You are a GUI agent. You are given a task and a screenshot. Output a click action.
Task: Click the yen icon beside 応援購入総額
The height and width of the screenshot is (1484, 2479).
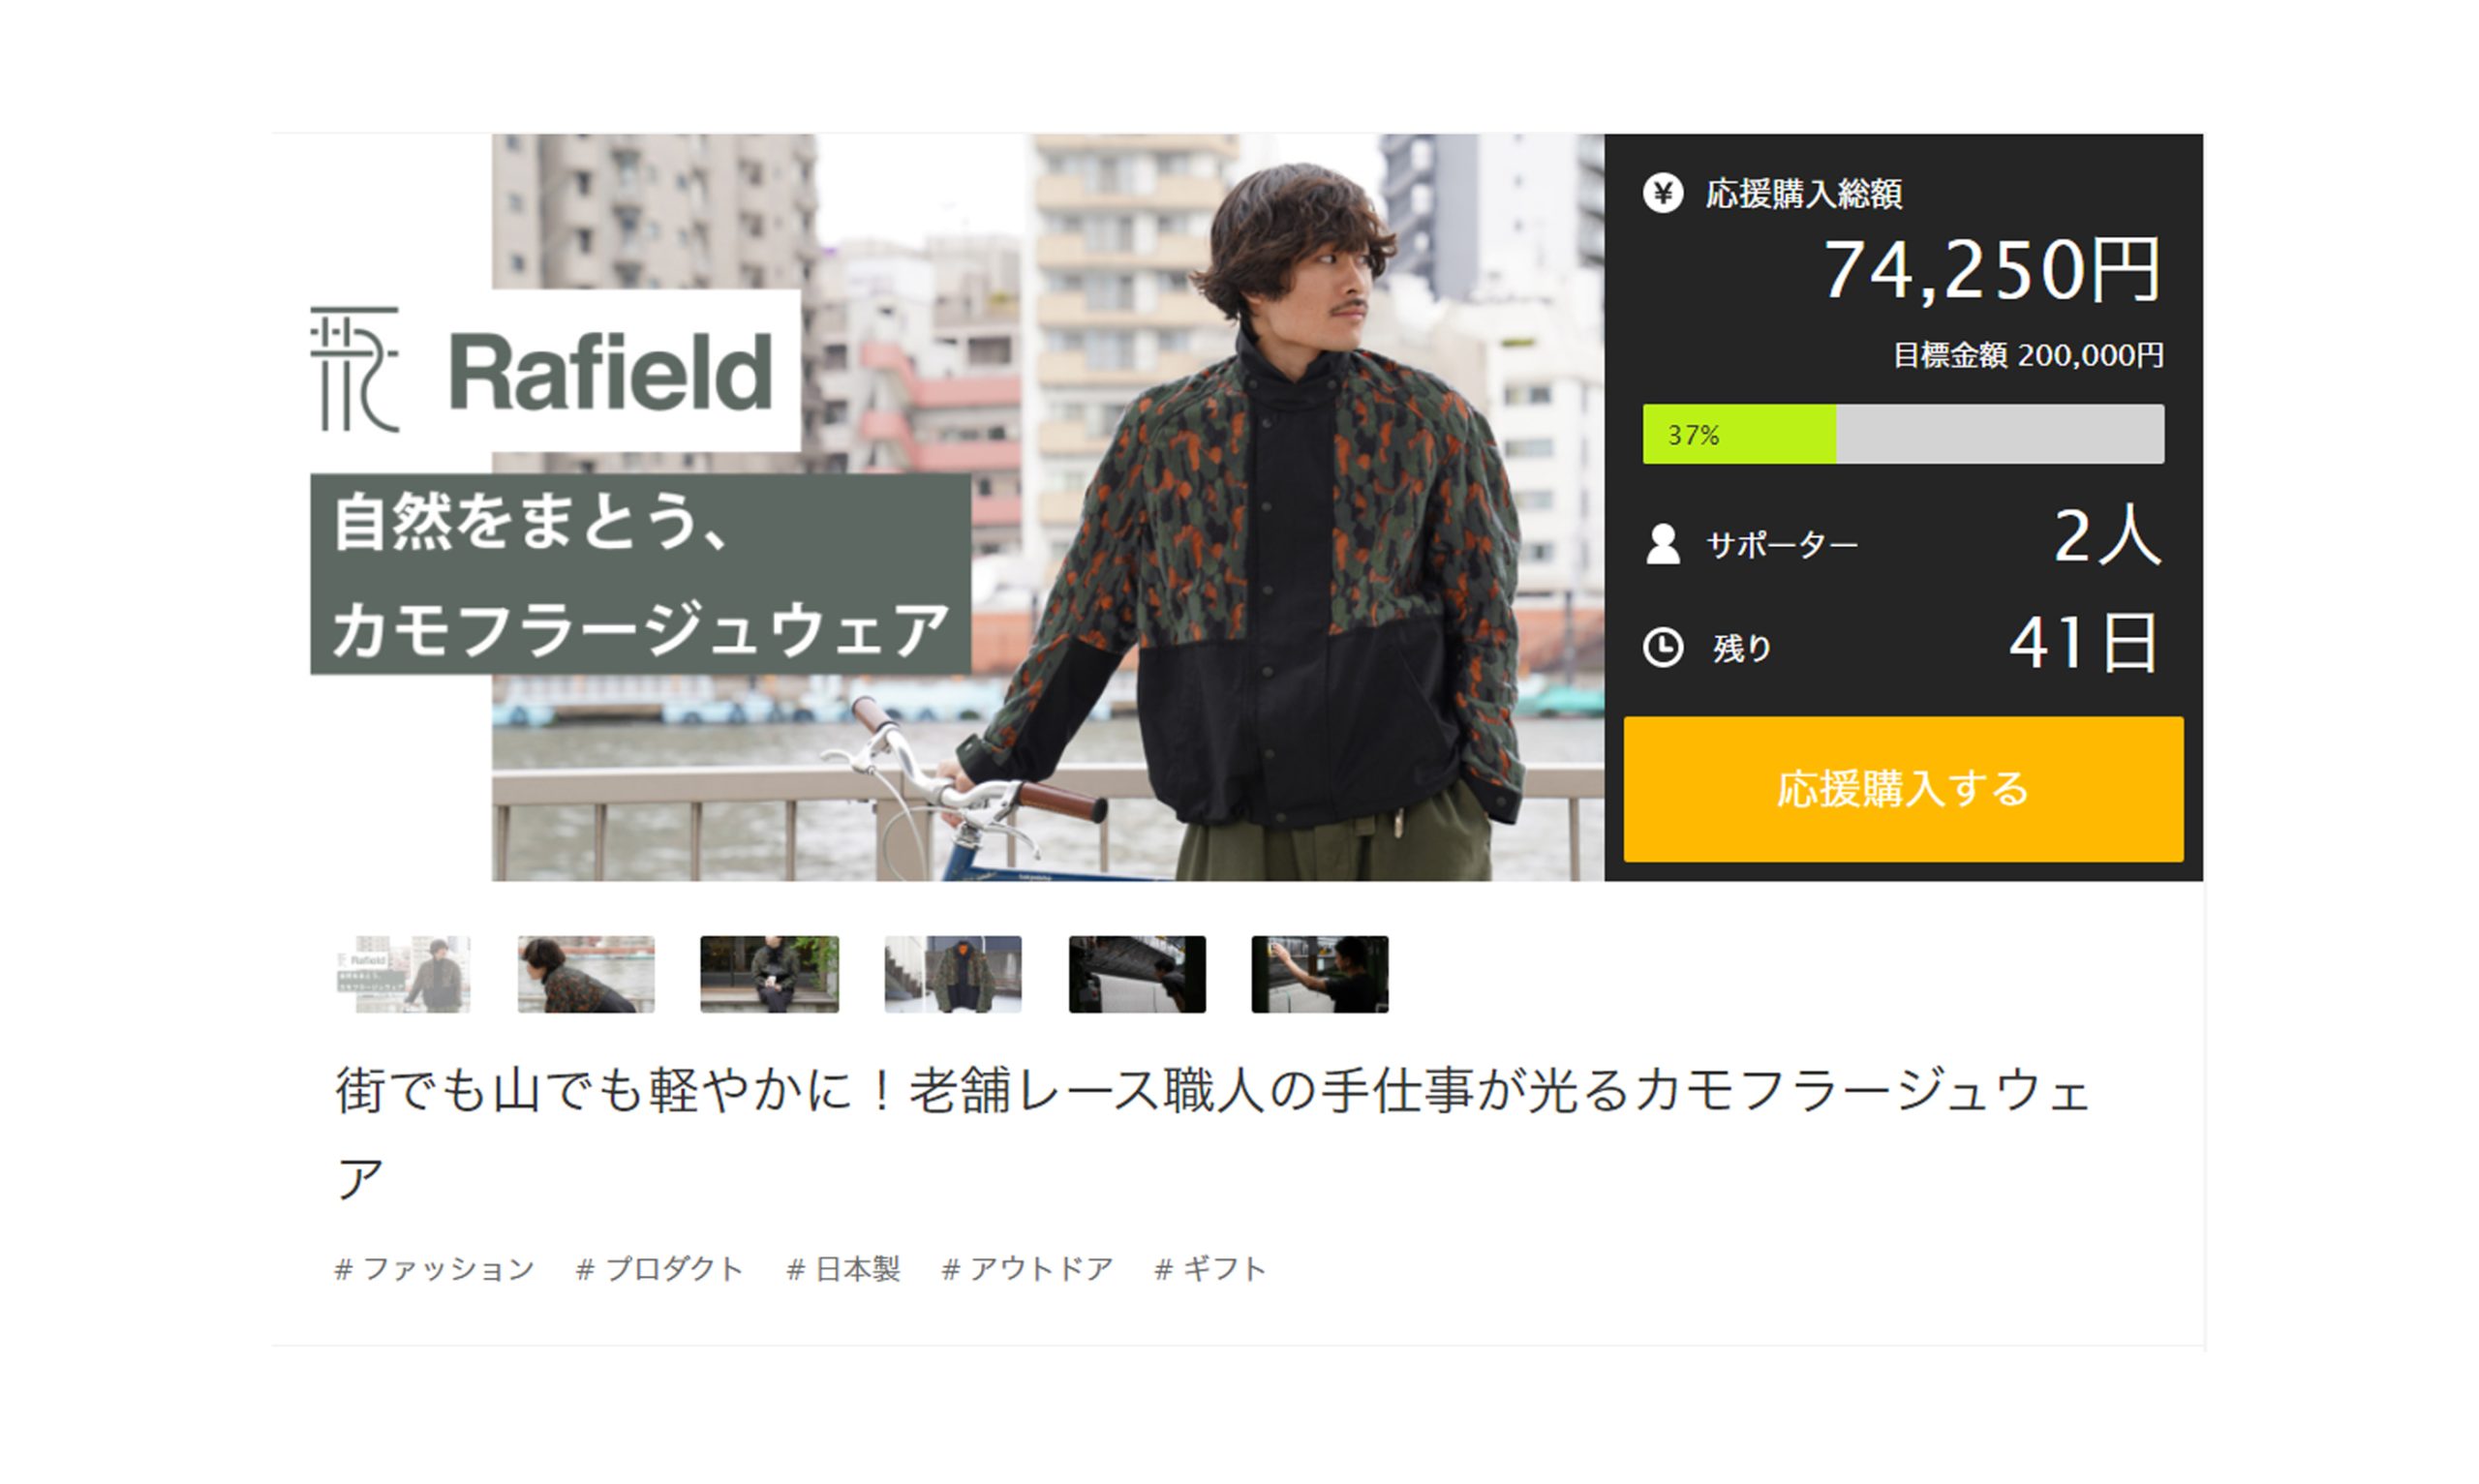click(x=1662, y=193)
